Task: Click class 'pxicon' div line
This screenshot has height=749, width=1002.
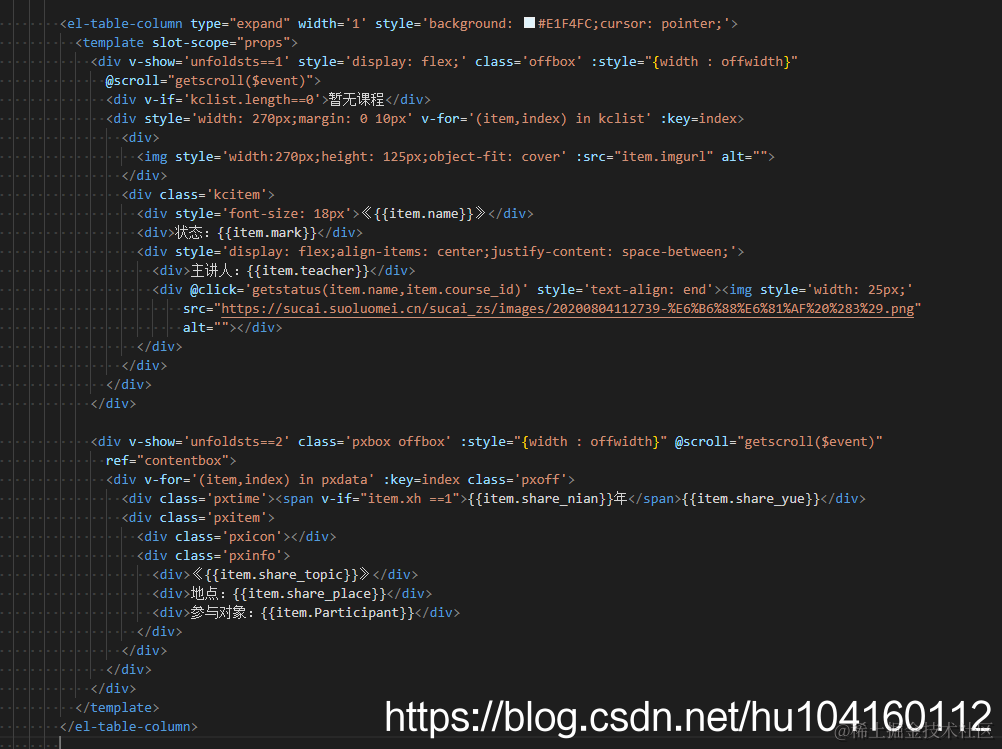Action: pyautogui.click(x=236, y=537)
